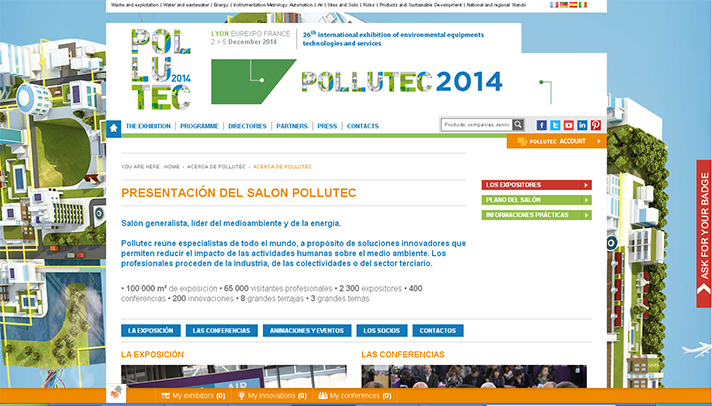712x406 pixels.
Task: Open Instrumentation Metrology Automation top link
Action: pyautogui.click(x=273, y=5)
